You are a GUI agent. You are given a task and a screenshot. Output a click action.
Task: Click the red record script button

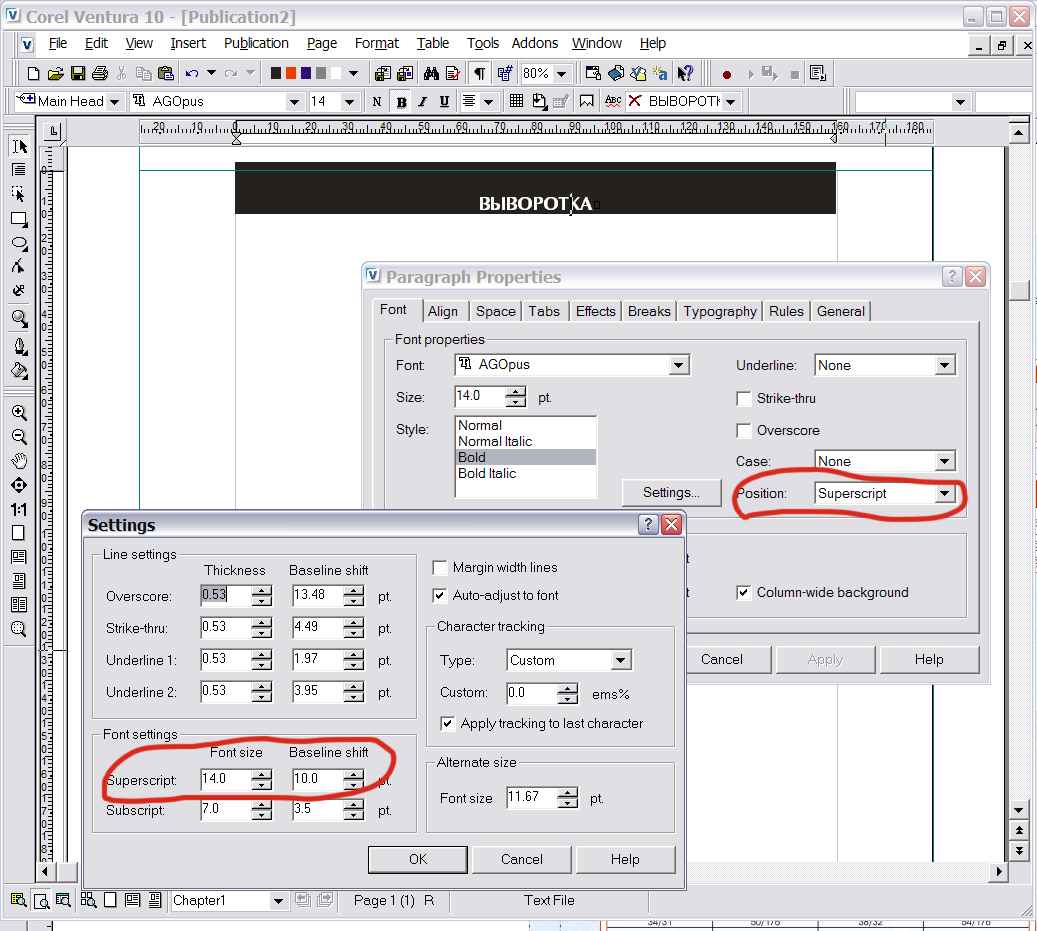point(727,74)
